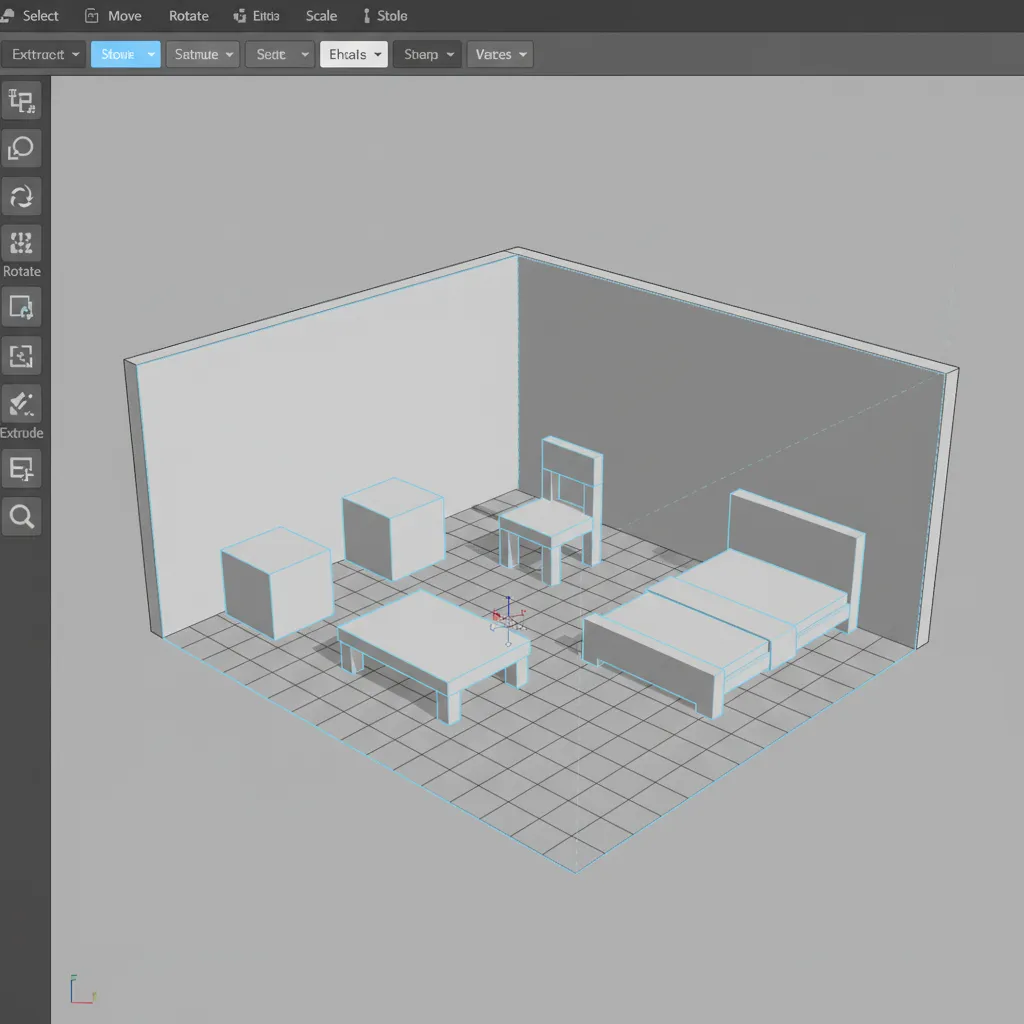Toggle the highlighted Stone mode button

[x=124, y=54]
